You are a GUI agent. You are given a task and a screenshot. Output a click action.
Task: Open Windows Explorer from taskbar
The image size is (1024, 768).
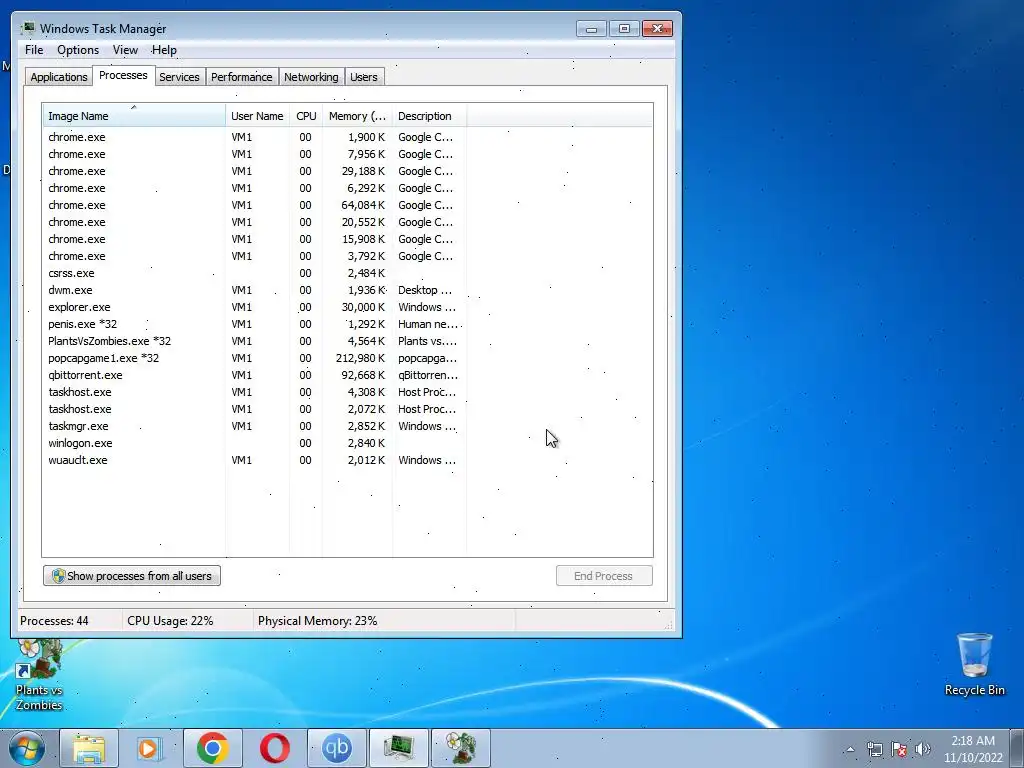click(x=89, y=748)
